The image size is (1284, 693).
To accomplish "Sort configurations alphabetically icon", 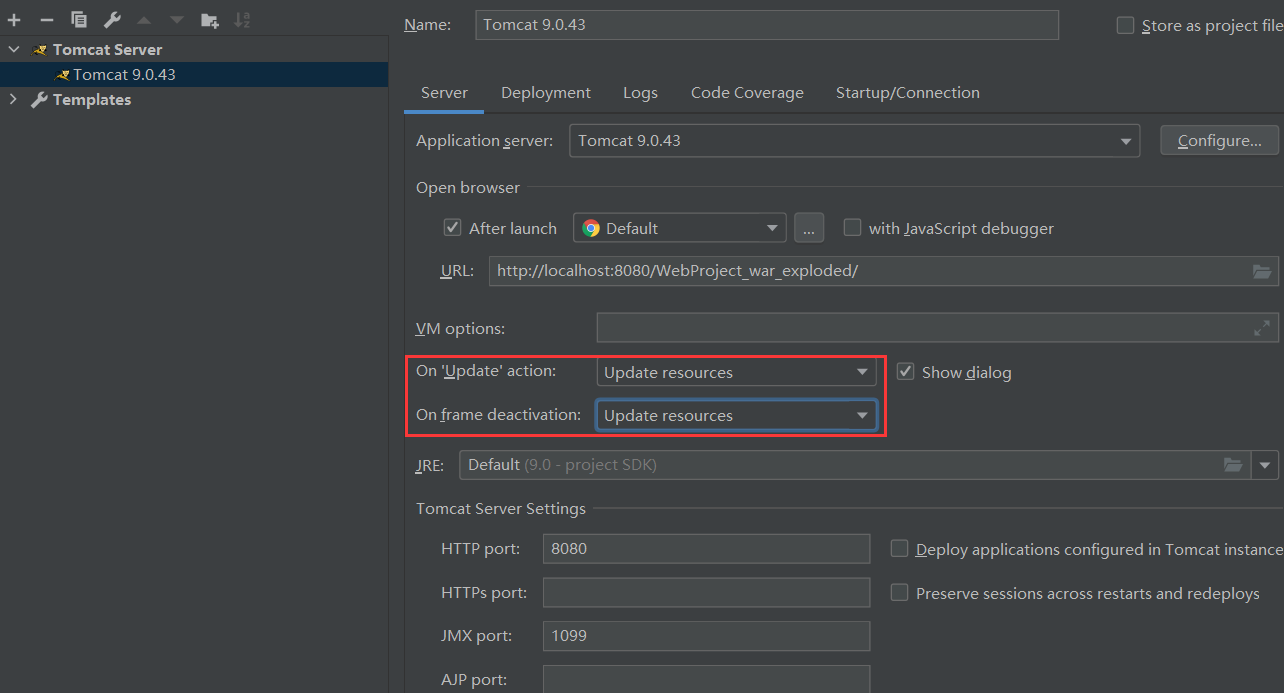I will pos(242,20).
